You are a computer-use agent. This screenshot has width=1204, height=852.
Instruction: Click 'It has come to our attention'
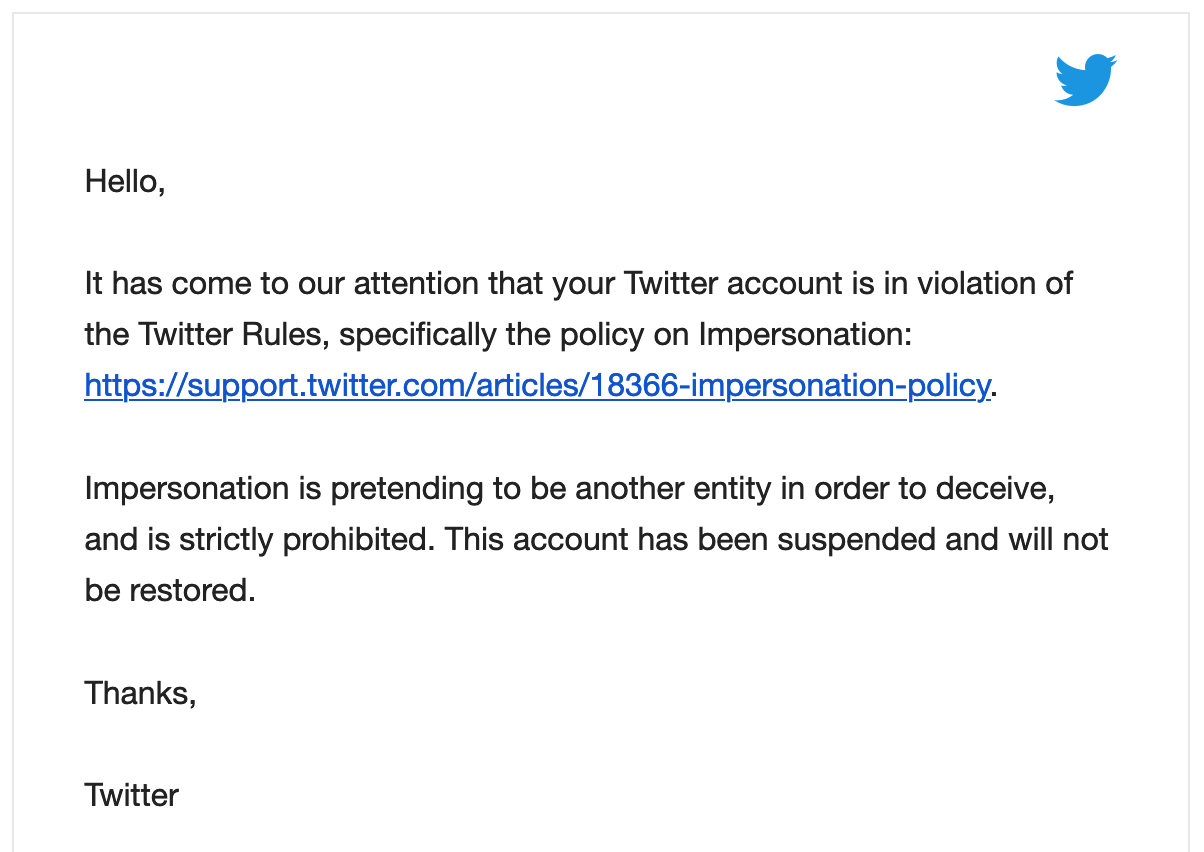coord(283,283)
